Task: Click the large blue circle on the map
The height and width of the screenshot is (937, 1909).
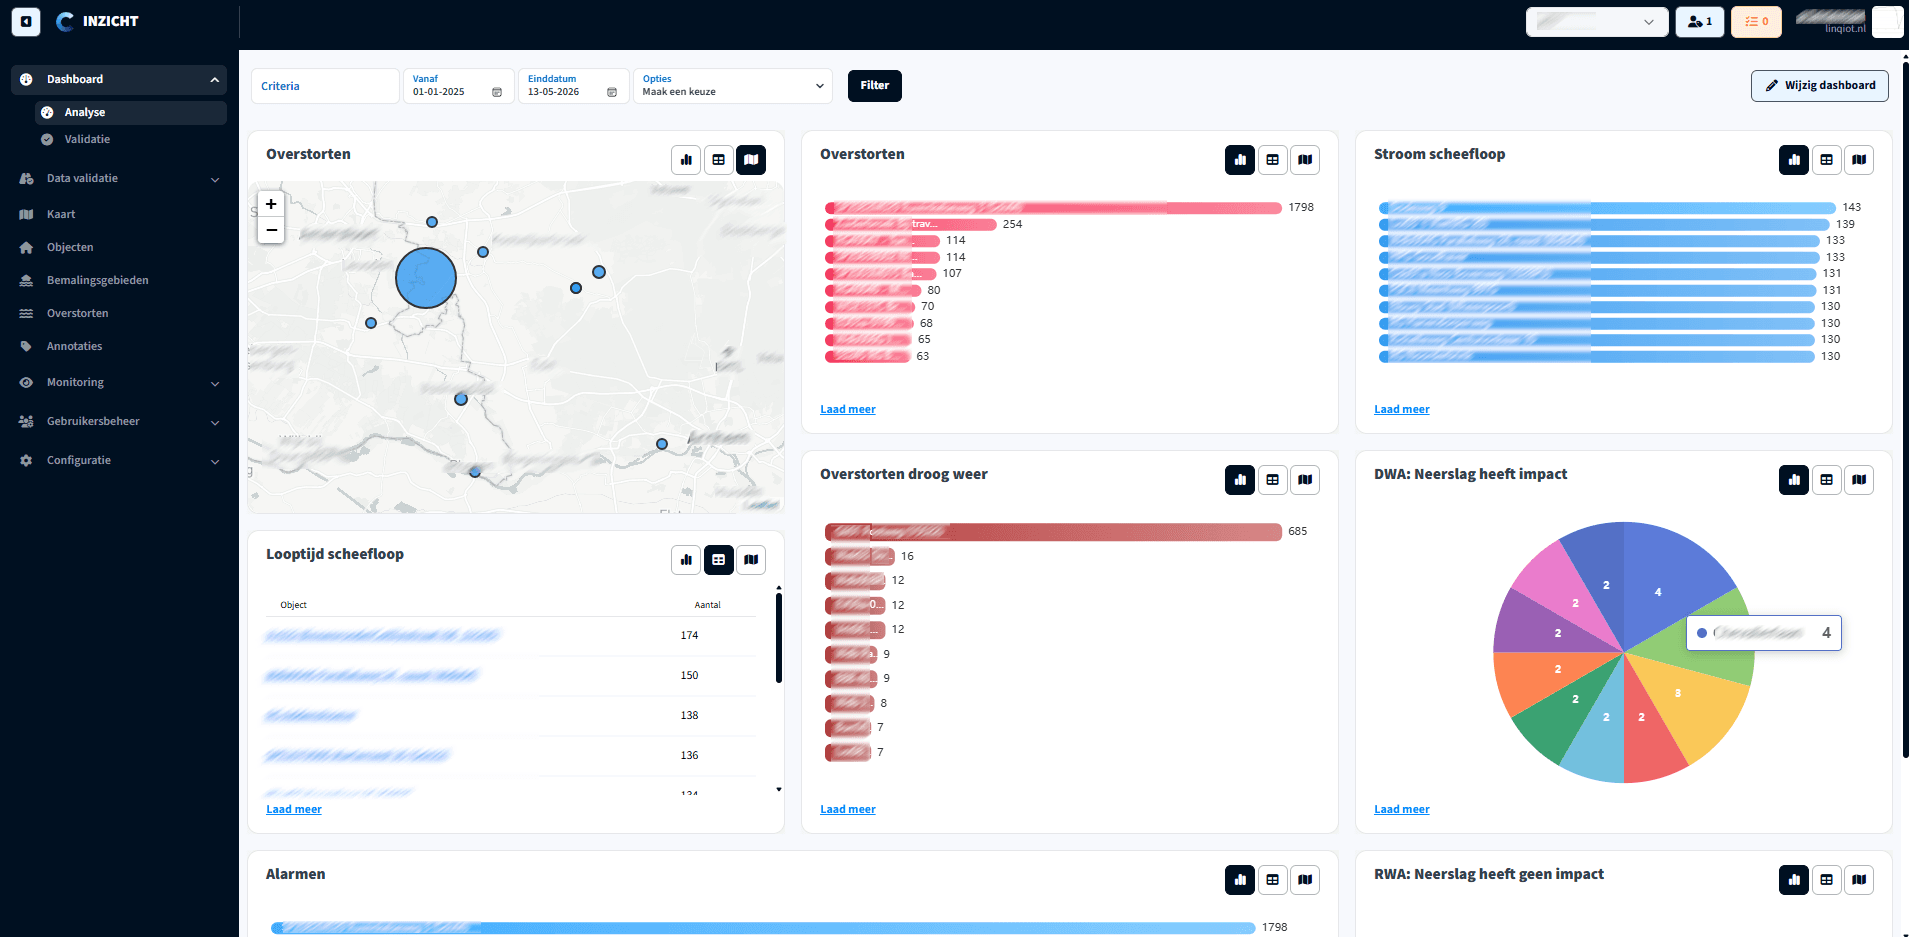Action: tap(426, 278)
